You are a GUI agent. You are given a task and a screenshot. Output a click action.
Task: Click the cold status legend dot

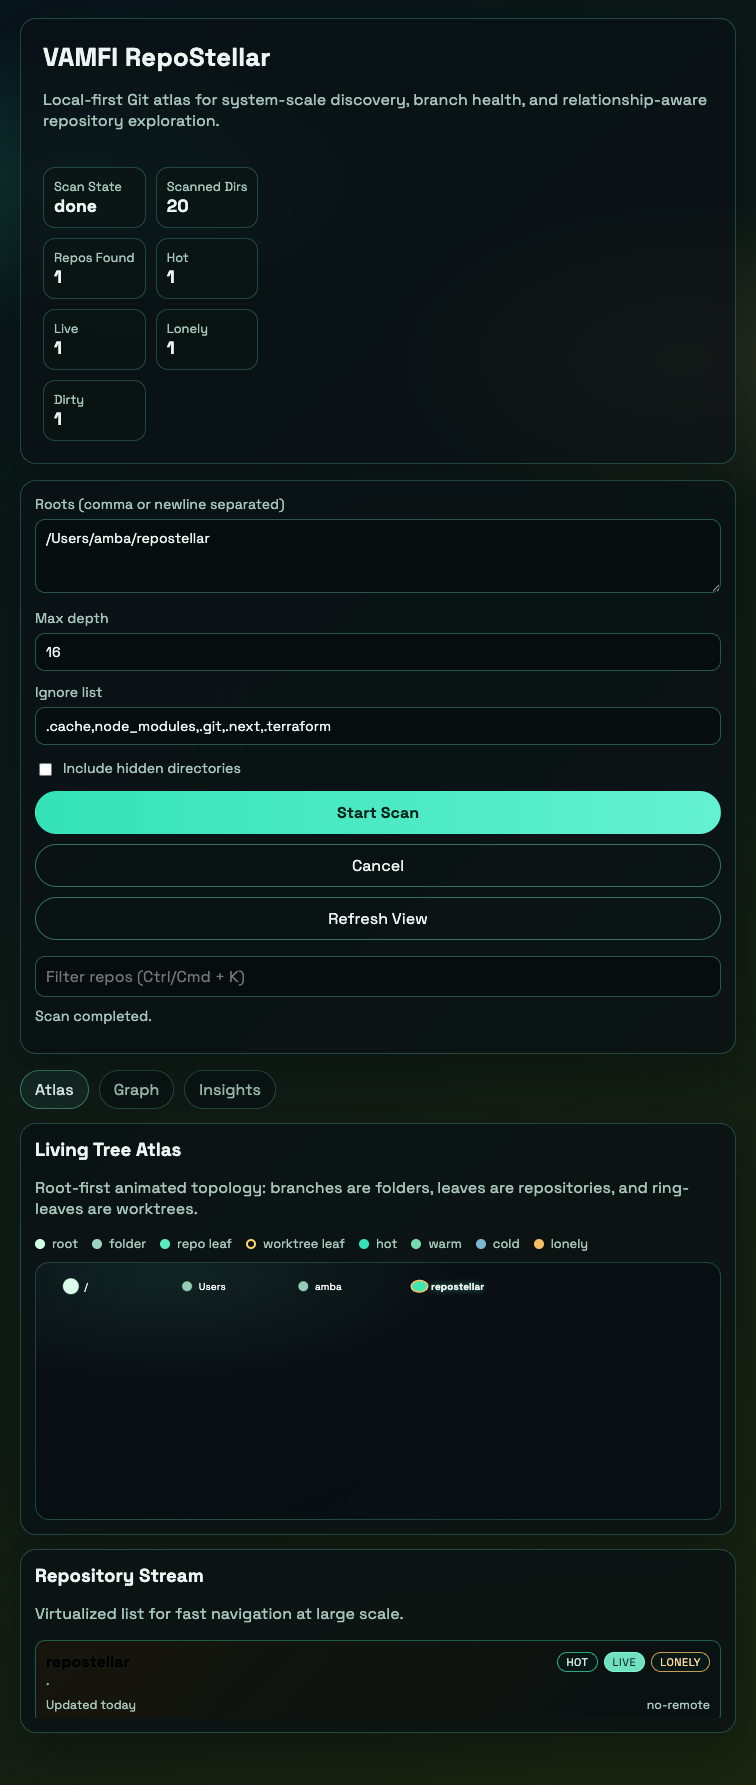click(481, 1243)
